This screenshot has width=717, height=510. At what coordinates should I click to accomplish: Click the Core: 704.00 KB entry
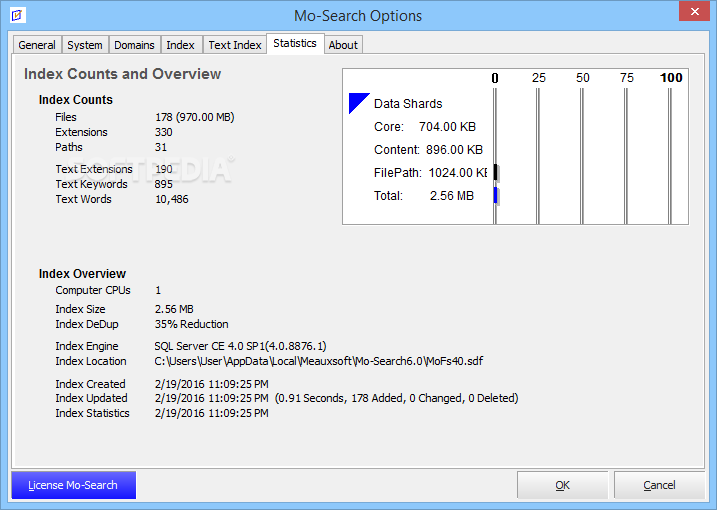(425, 127)
